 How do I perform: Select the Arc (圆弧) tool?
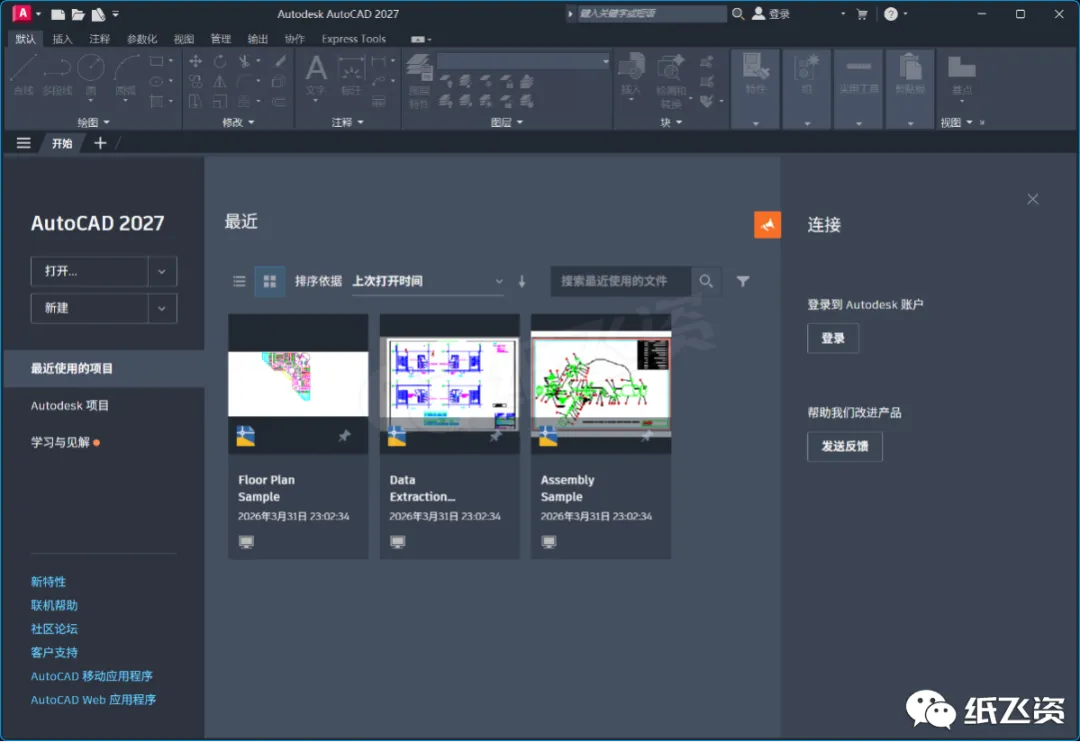pos(125,76)
